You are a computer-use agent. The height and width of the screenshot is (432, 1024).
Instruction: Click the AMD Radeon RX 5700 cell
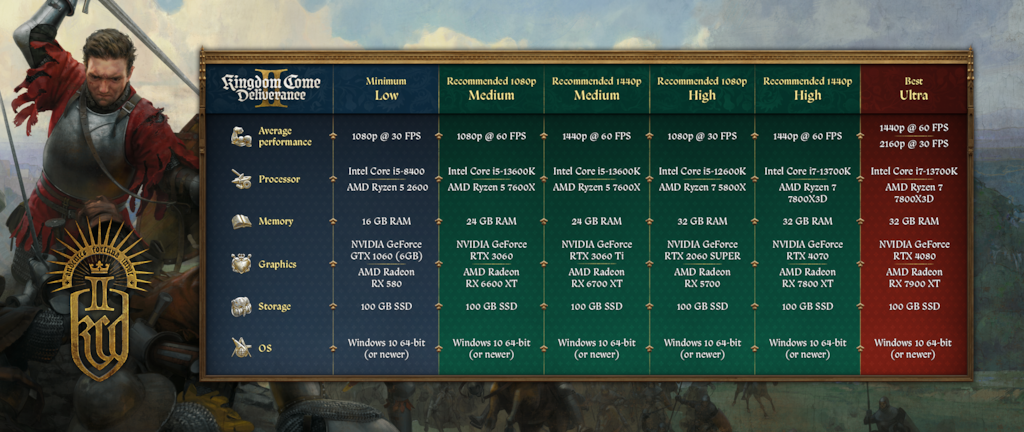pyautogui.click(x=702, y=277)
